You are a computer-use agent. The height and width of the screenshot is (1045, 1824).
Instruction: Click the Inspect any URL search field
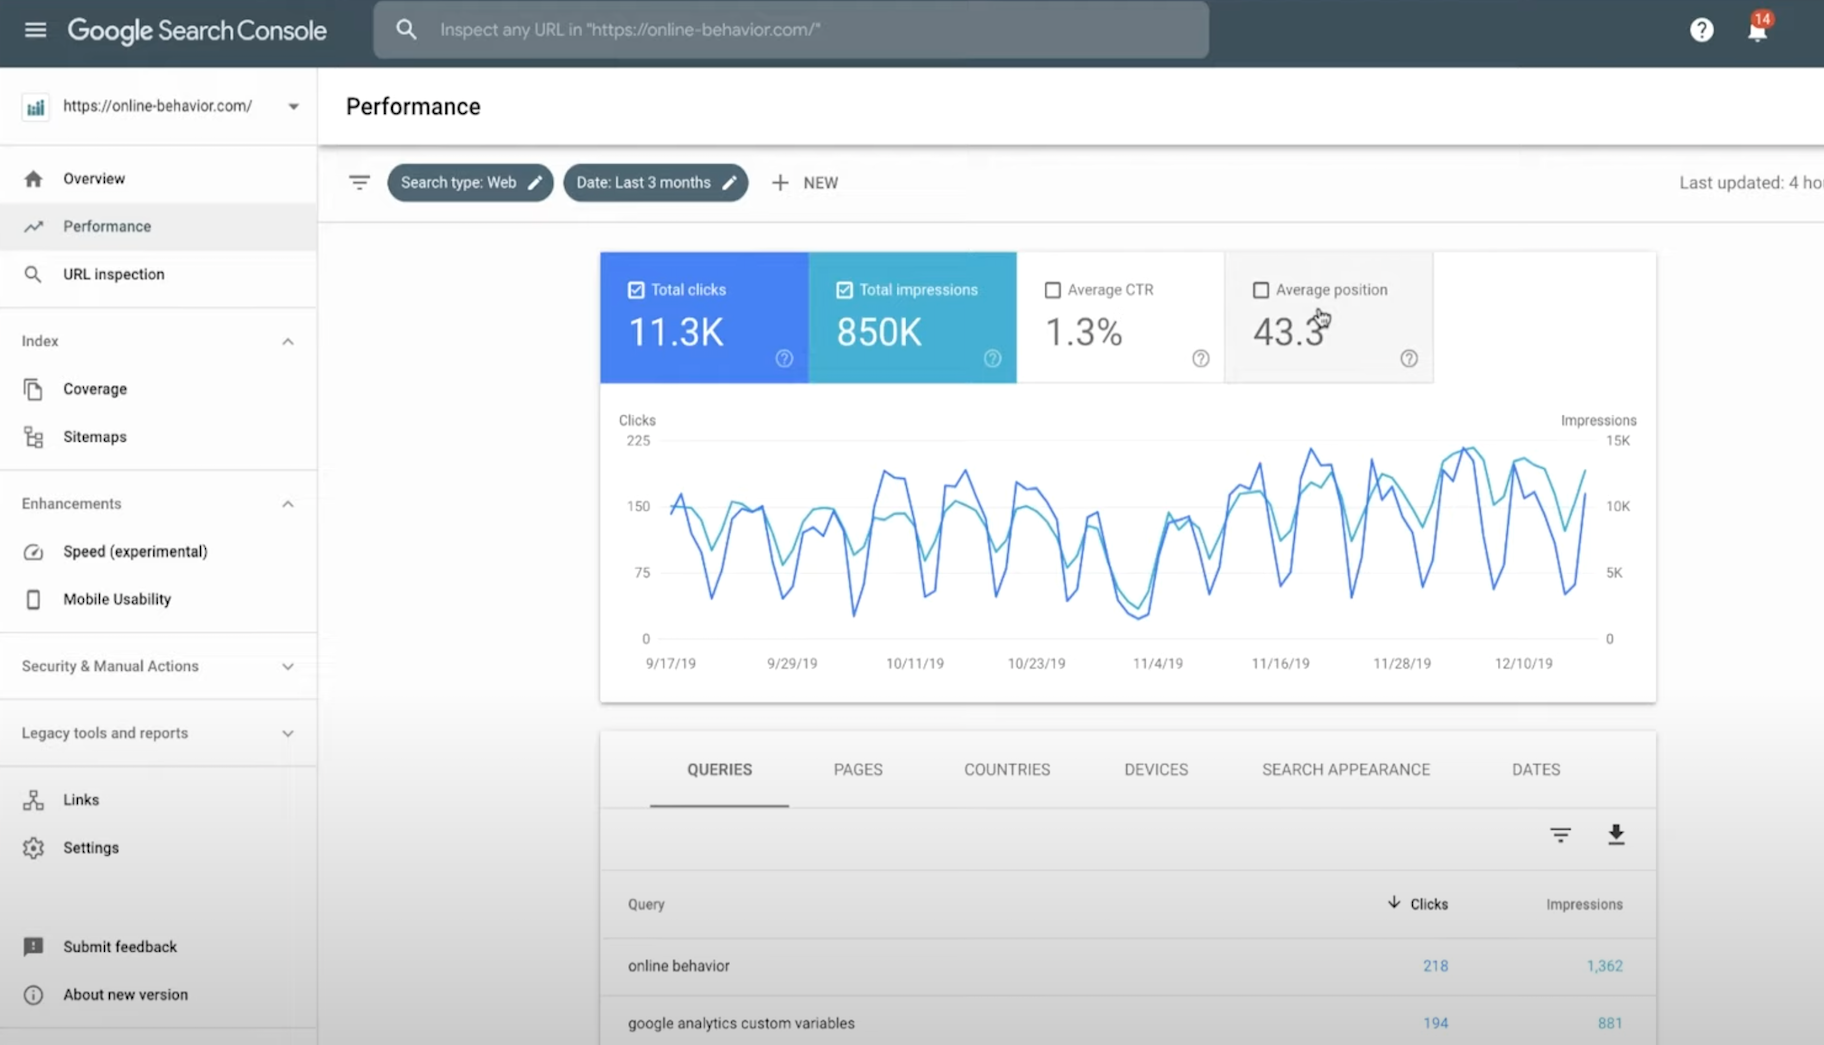click(791, 30)
